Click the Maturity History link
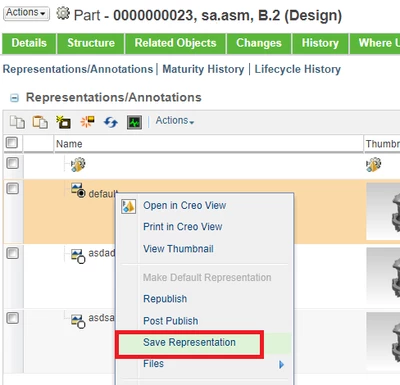 click(203, 69)
